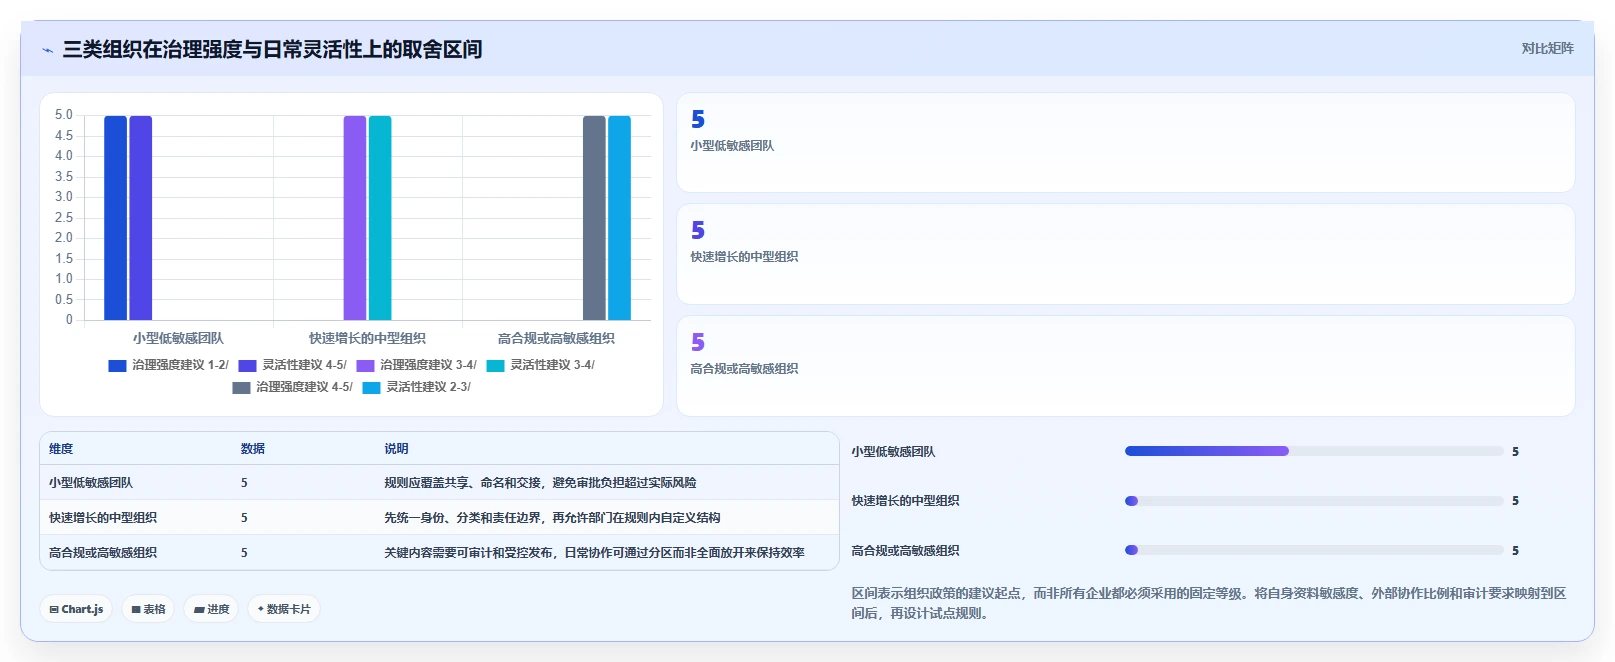The height and width of the screenshot is (662, 1615).
Task: Open the 快速增长的中型组织 data card
Action: pyautogui.click(x=1126, y=254)
